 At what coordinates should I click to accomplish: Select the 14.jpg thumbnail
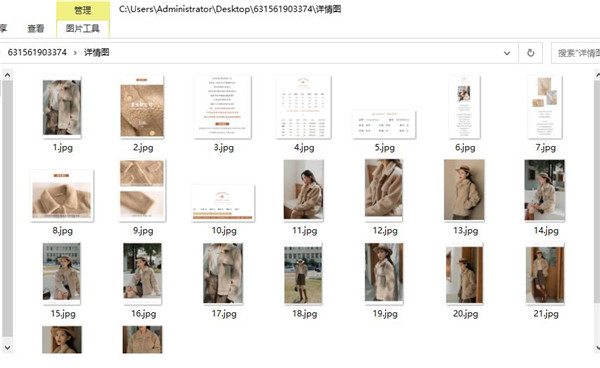pos(545,191)
